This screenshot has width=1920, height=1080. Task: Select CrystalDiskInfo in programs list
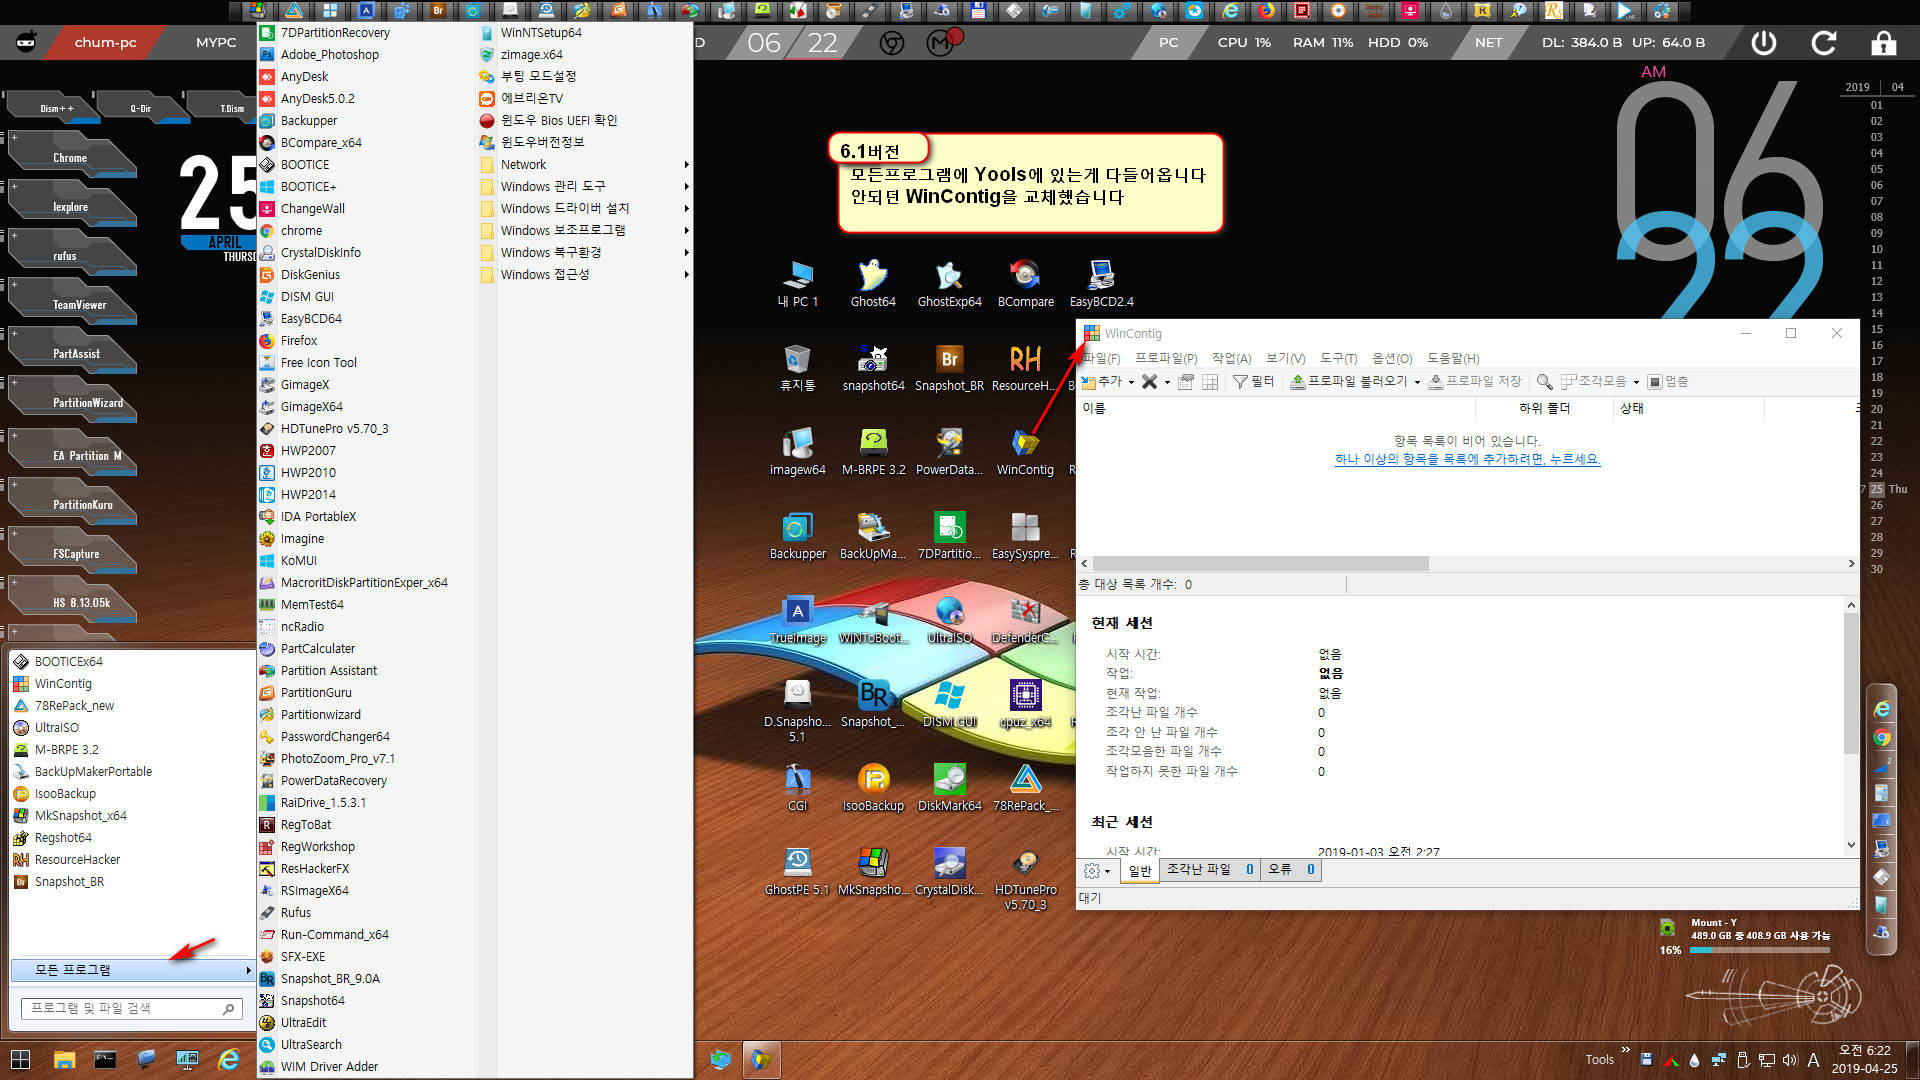pos(320,253)
